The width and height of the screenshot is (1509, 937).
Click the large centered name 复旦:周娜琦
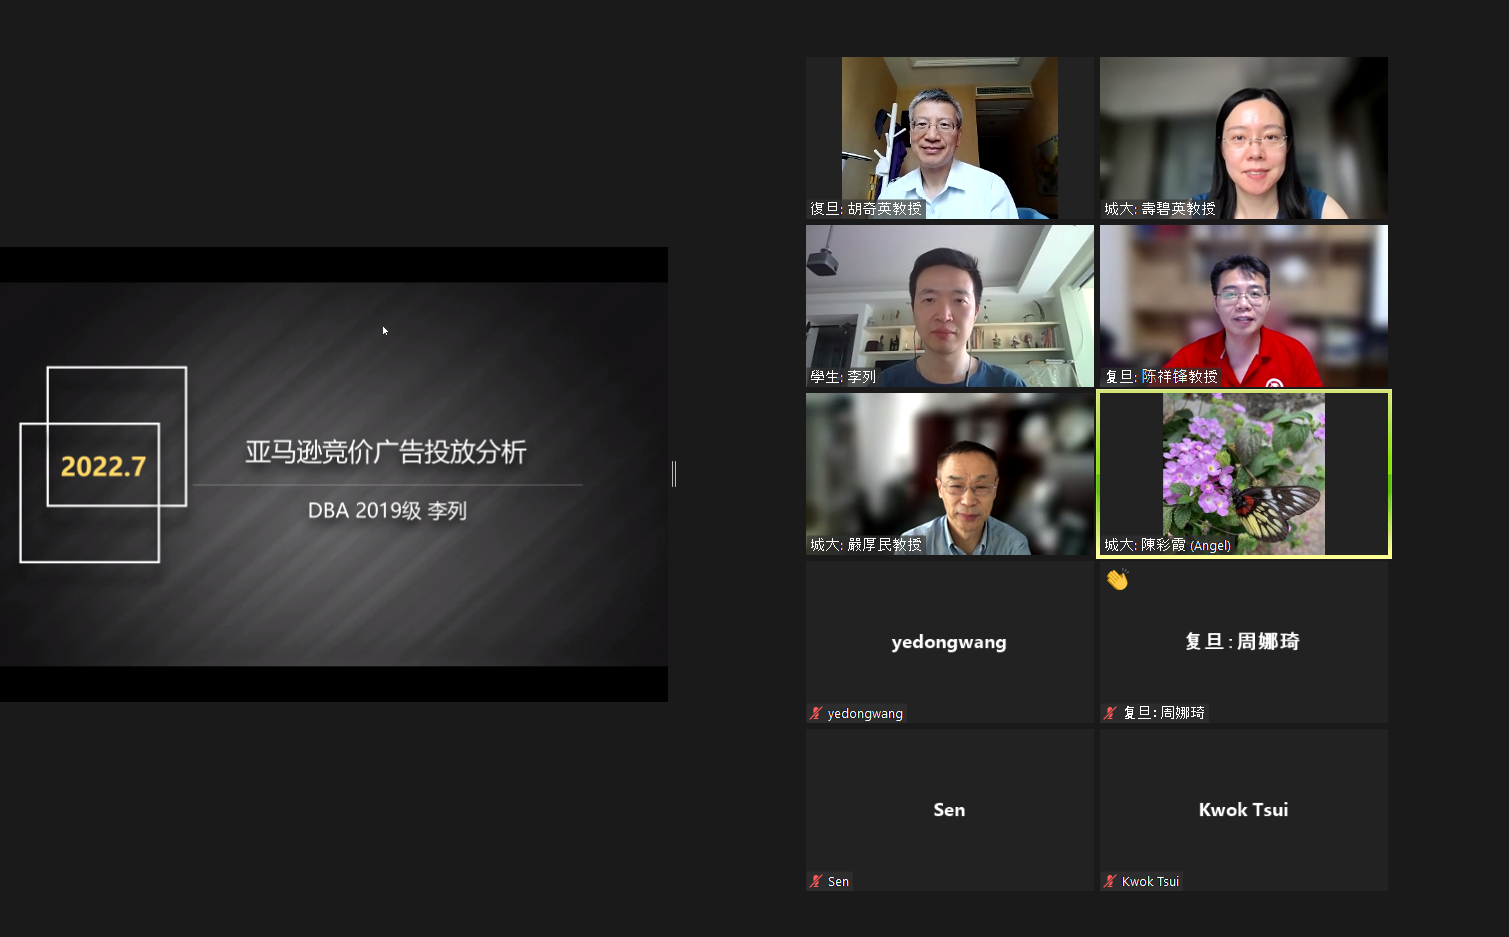[1242, 641]
